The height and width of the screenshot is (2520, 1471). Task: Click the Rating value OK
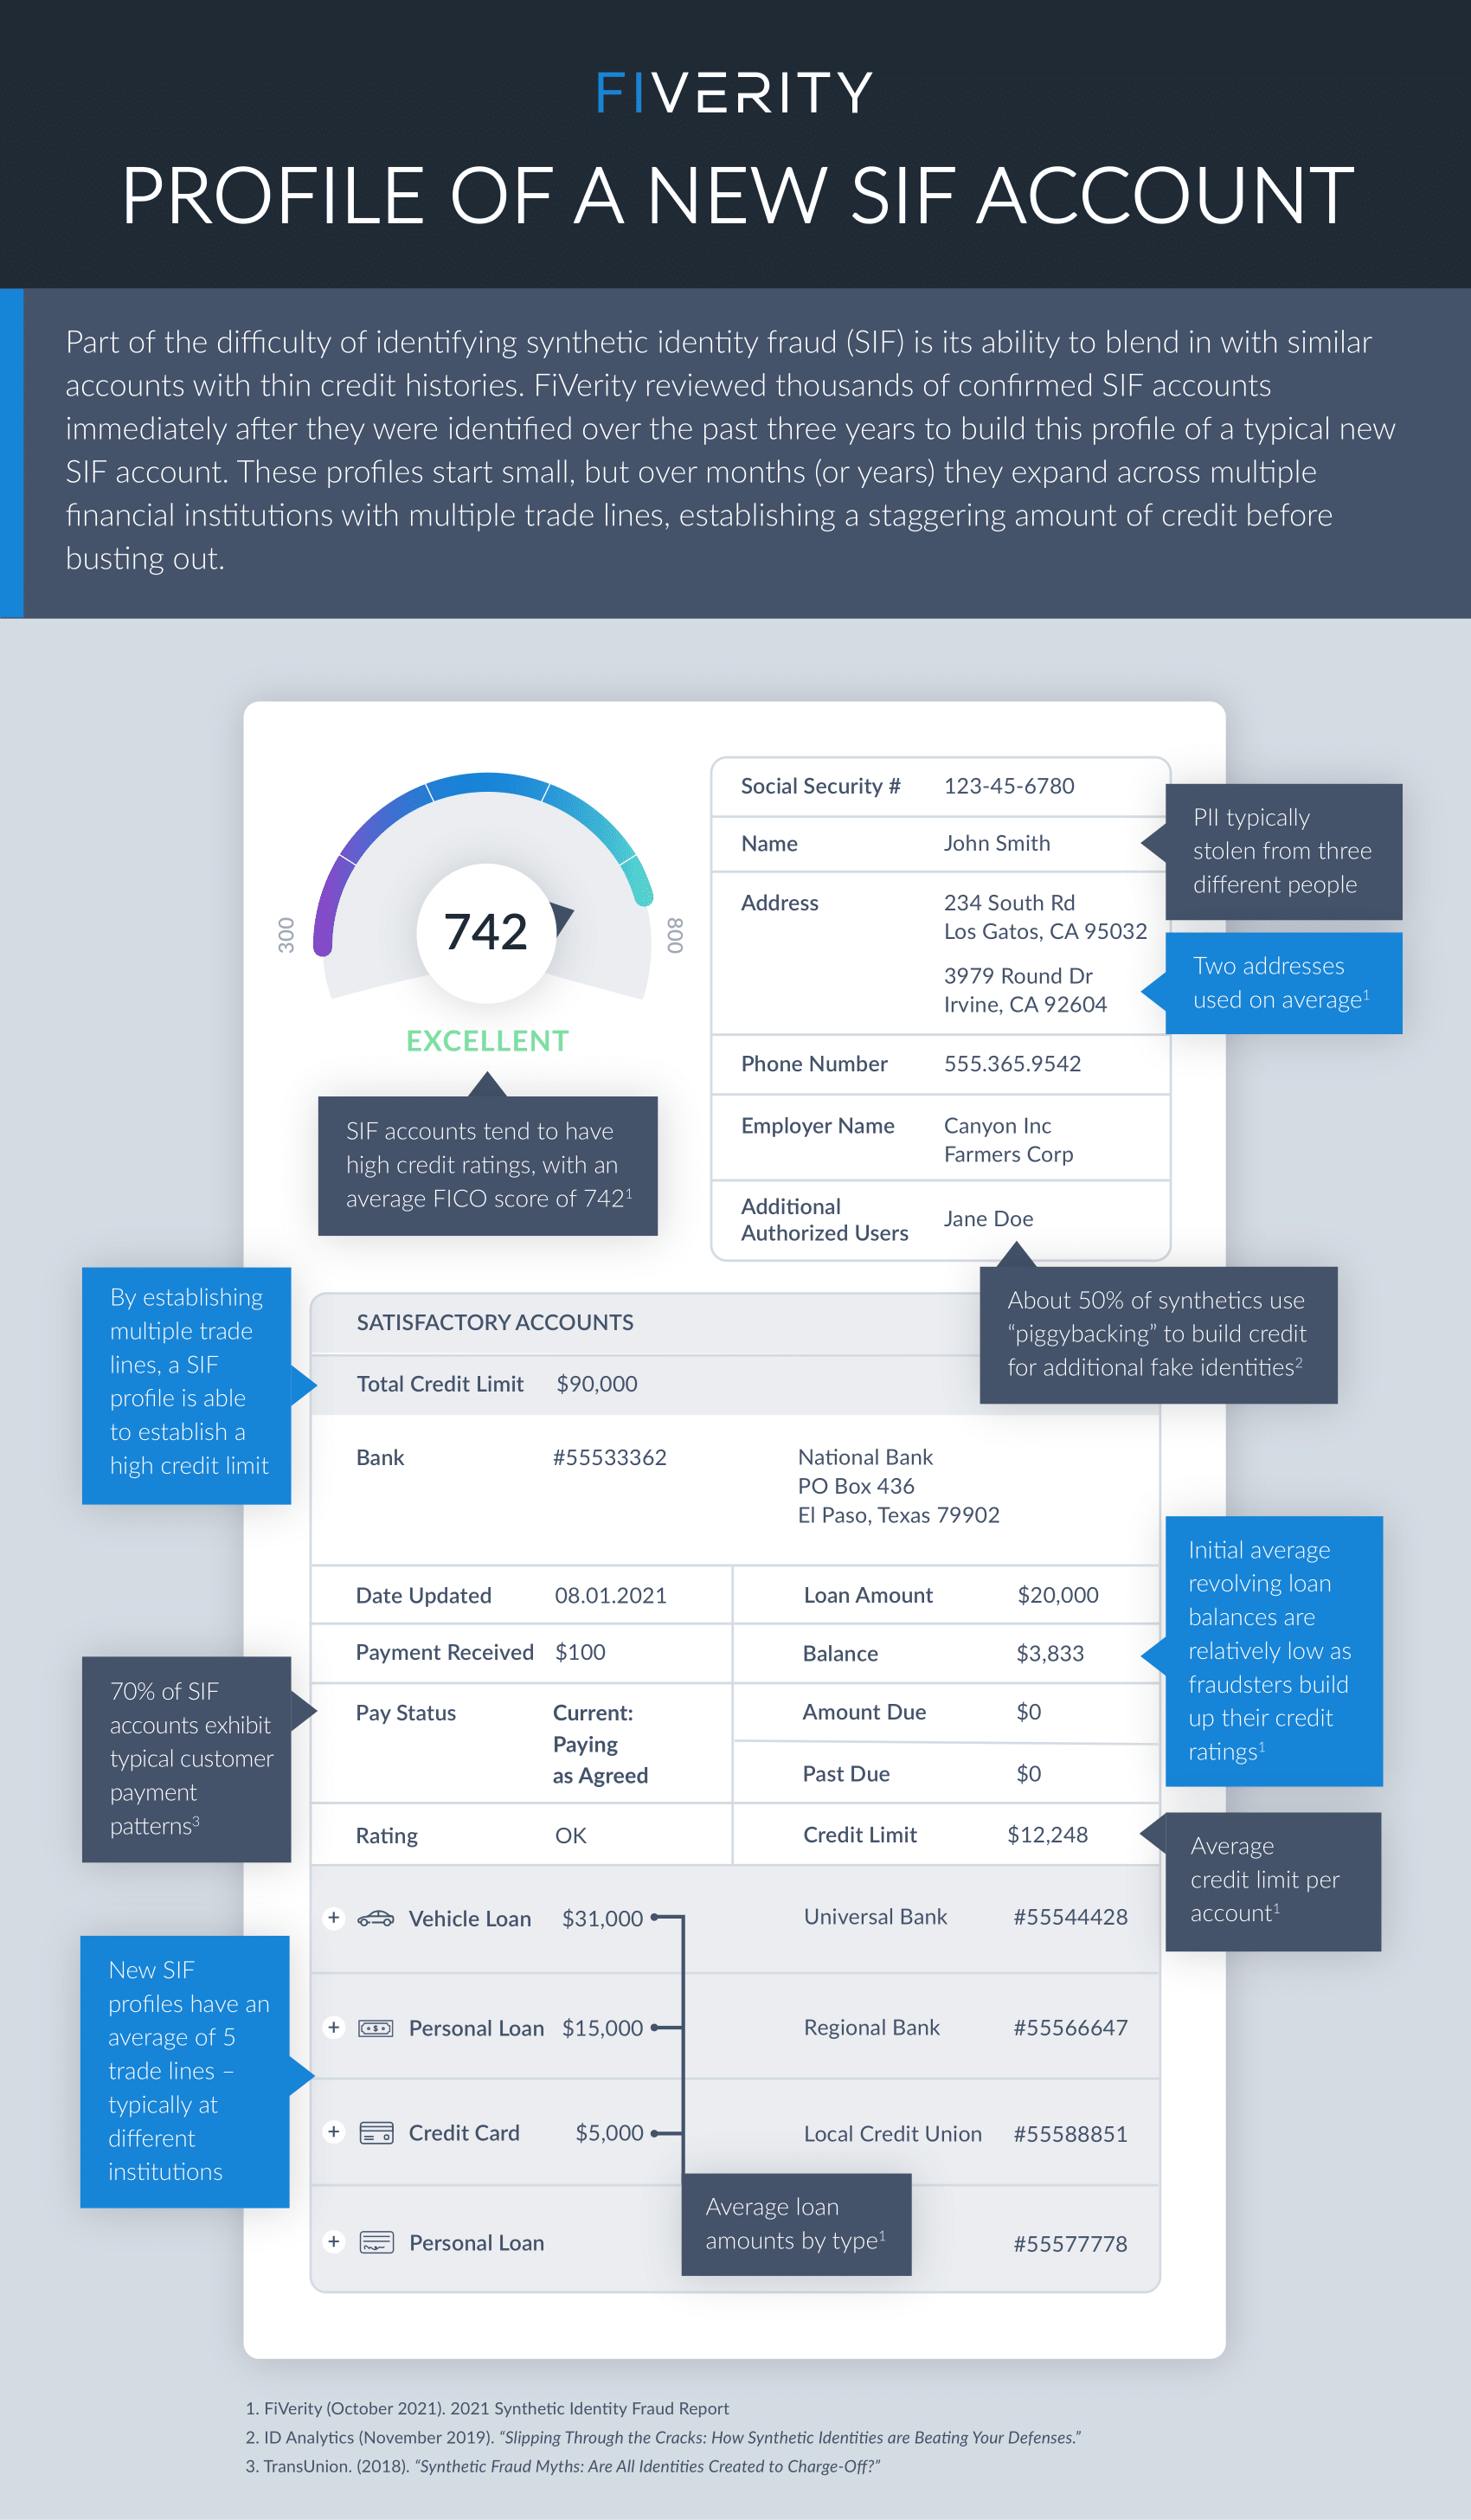click(571, 1835)
